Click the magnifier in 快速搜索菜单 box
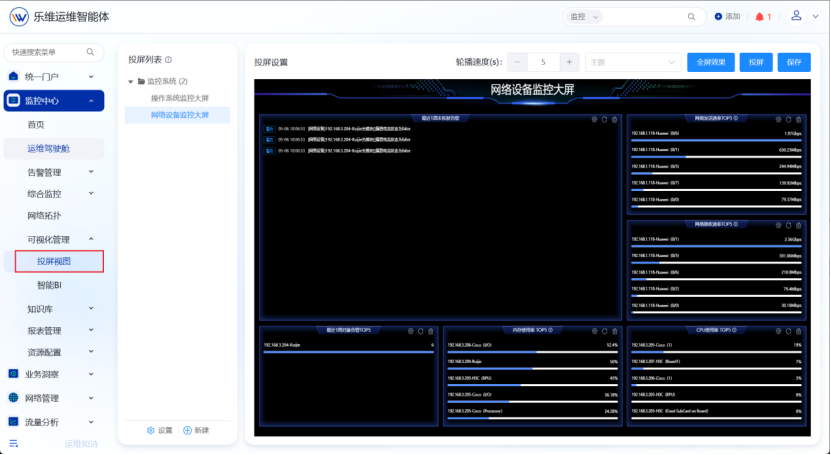This screenshot has width=831, height=455. [x=90, y=52]
